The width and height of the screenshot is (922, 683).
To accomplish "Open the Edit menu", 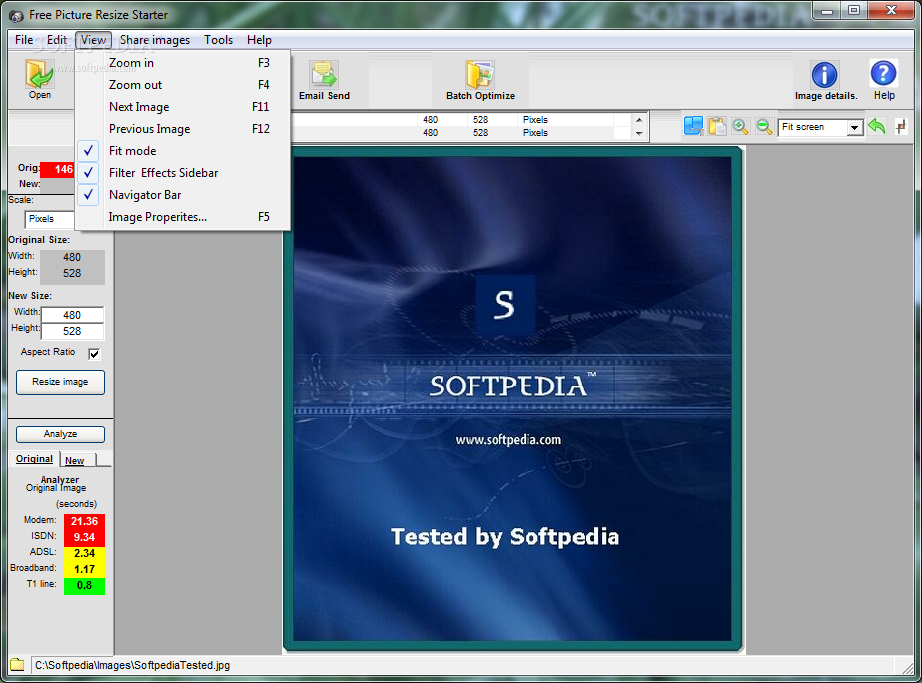I will click(56, 40).
